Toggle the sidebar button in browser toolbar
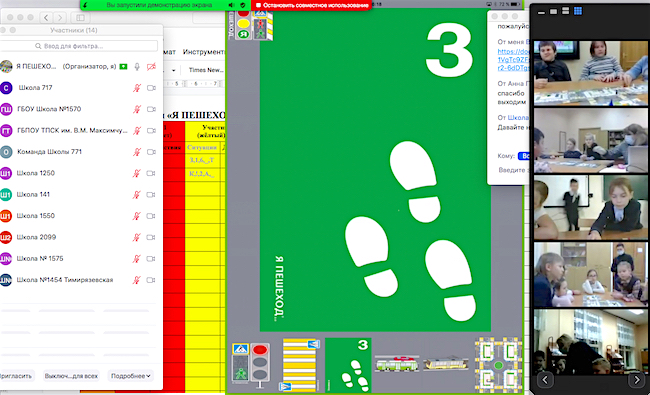Viewport: 650px width, 395px height. coord(80,17)
